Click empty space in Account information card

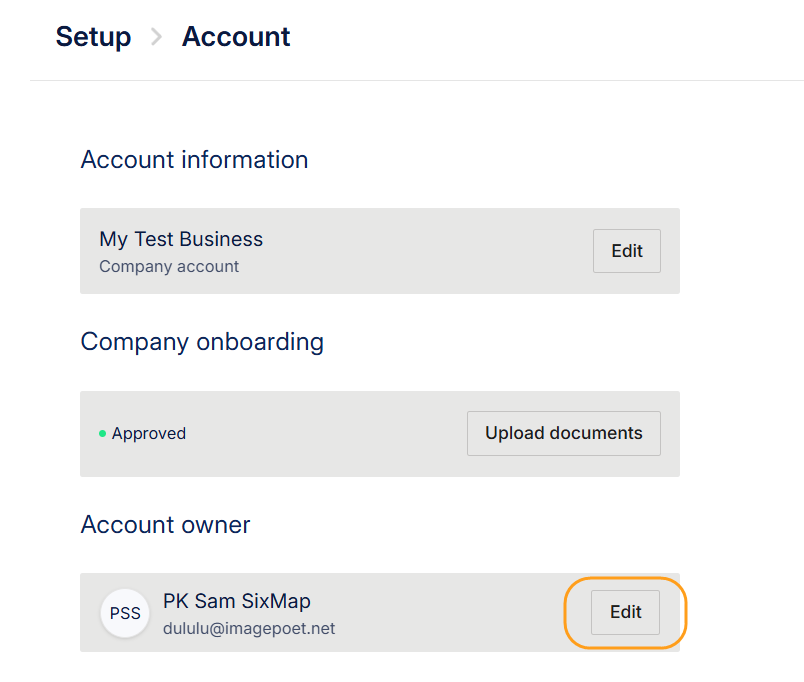[420, 251]
